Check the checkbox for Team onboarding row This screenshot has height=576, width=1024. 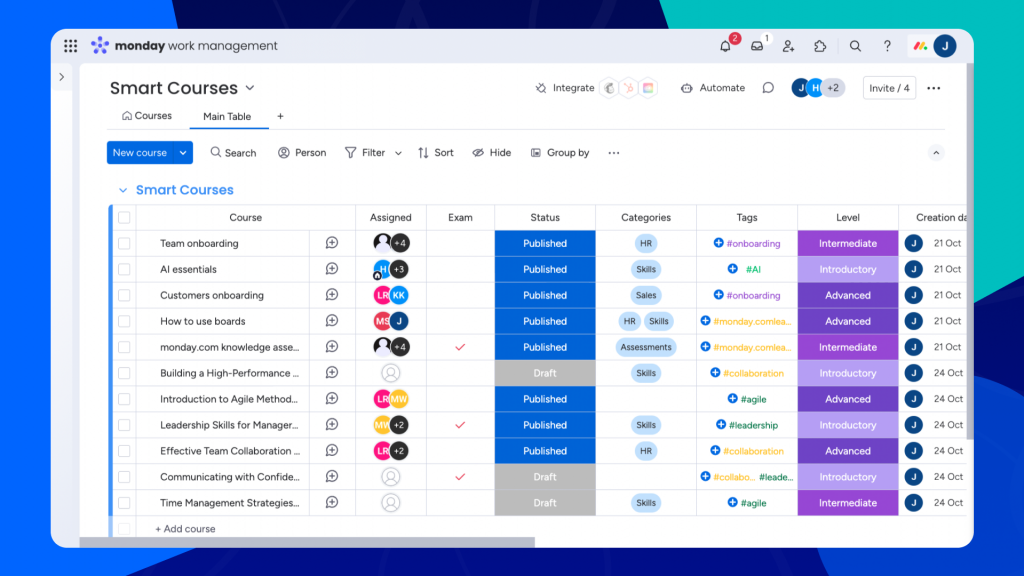coord(125,242)
